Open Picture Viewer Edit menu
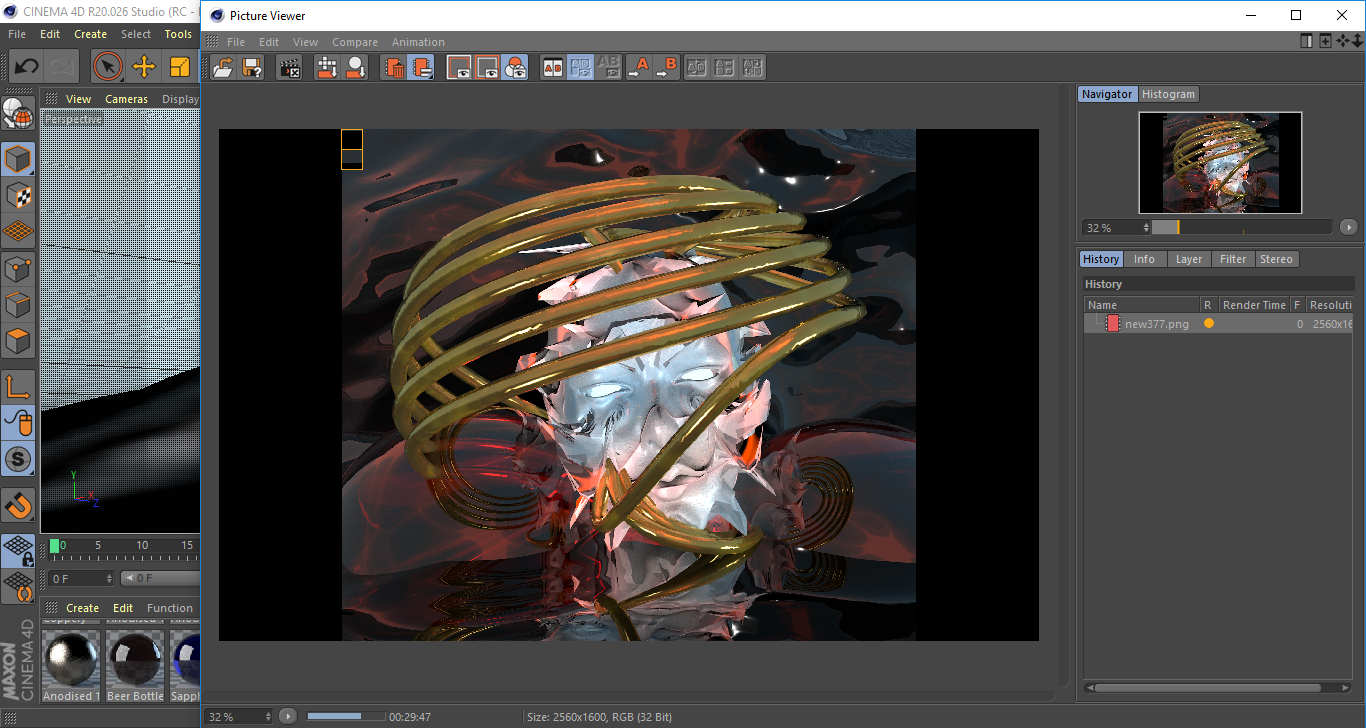Viewport: 1366px width, 728px height. click(x=269, y=42)
